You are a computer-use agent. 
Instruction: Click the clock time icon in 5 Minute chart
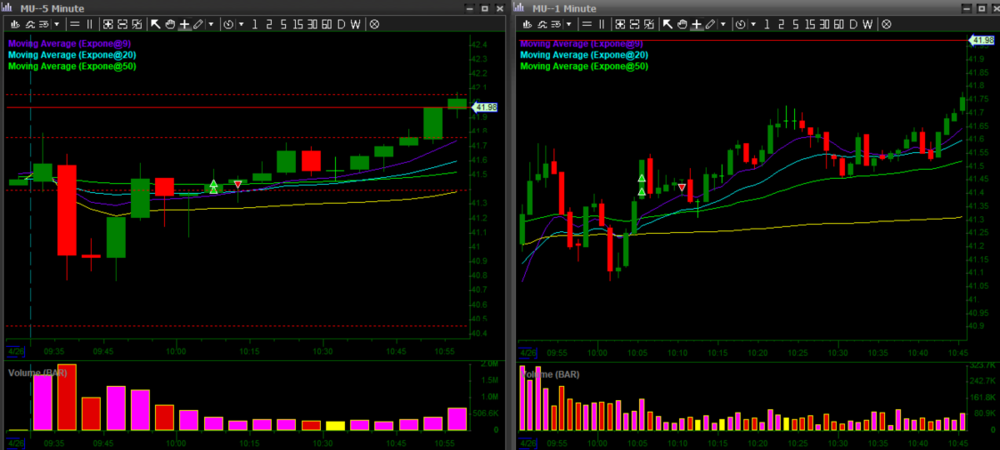tap(229, 24)
